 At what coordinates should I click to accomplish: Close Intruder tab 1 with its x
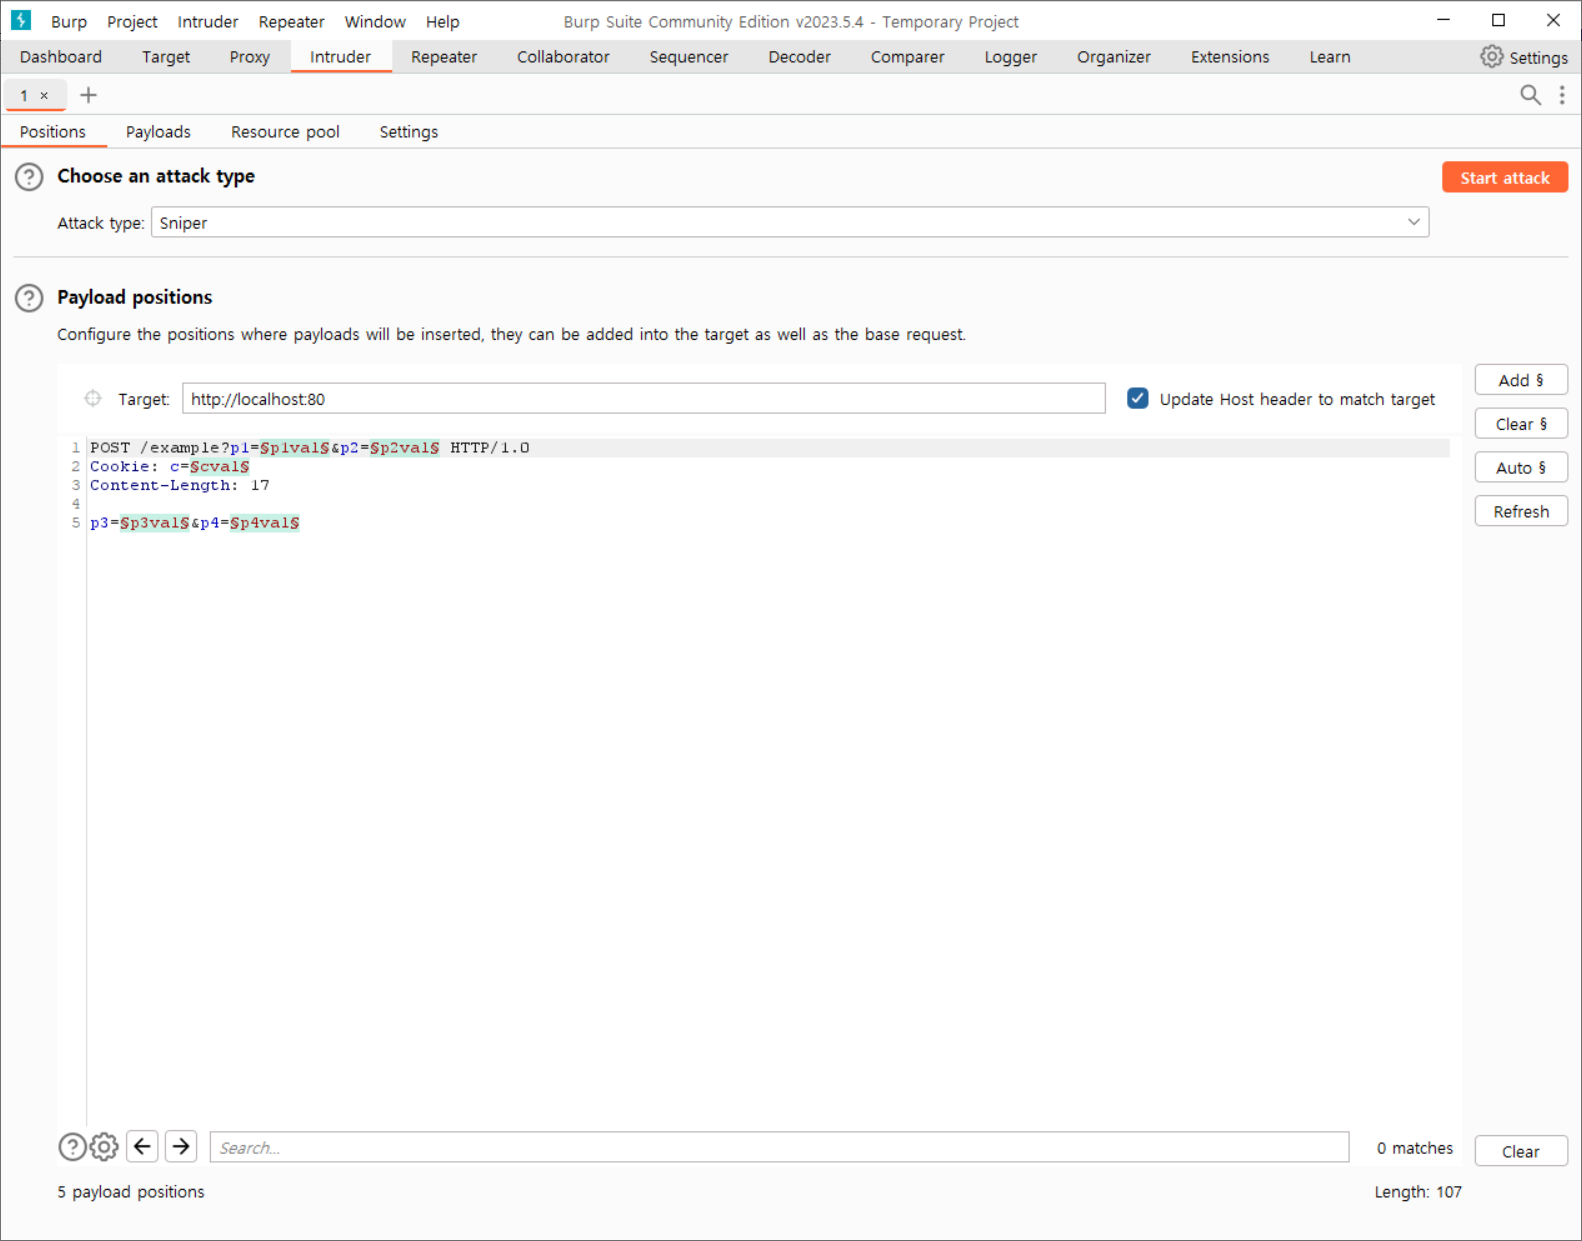(x=44, y=96)
